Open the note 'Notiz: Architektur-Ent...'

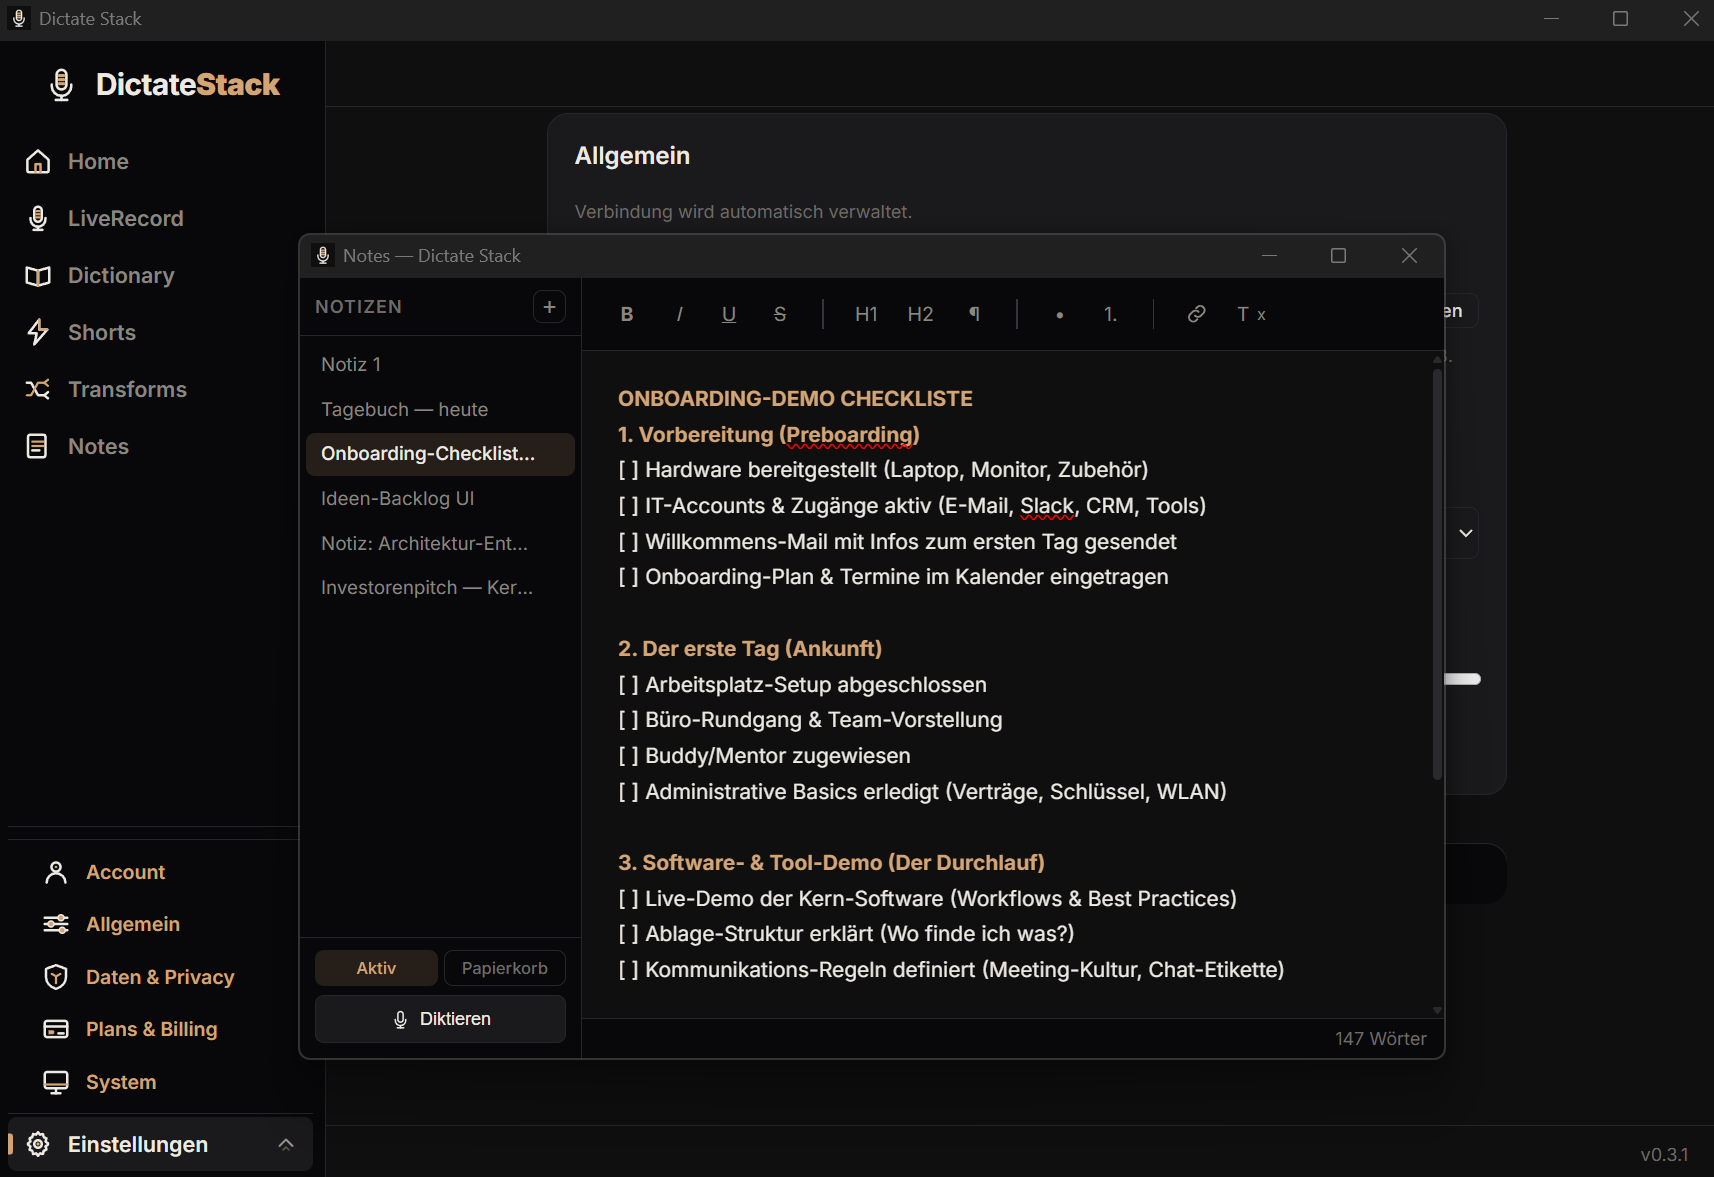pos(440,544)
